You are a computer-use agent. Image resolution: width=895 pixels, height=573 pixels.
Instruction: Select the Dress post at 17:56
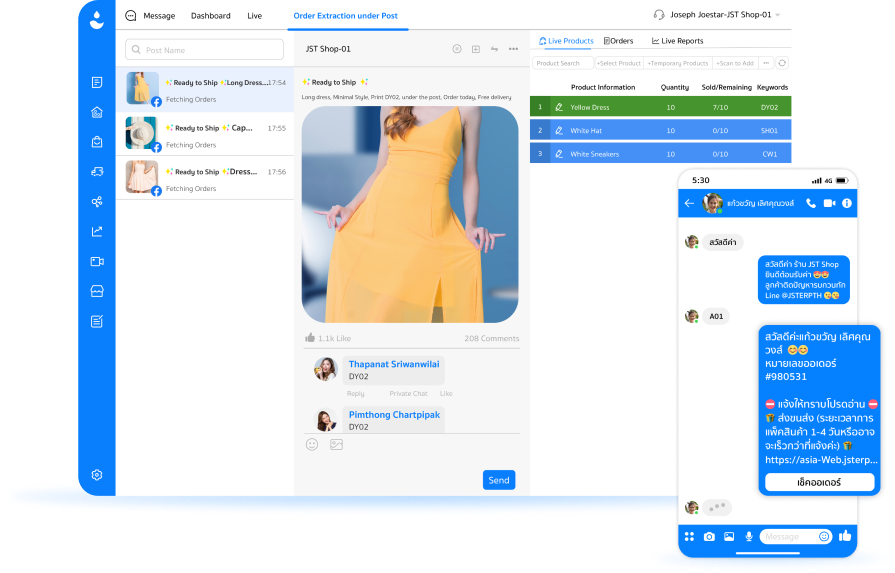[x=205, y=177]
